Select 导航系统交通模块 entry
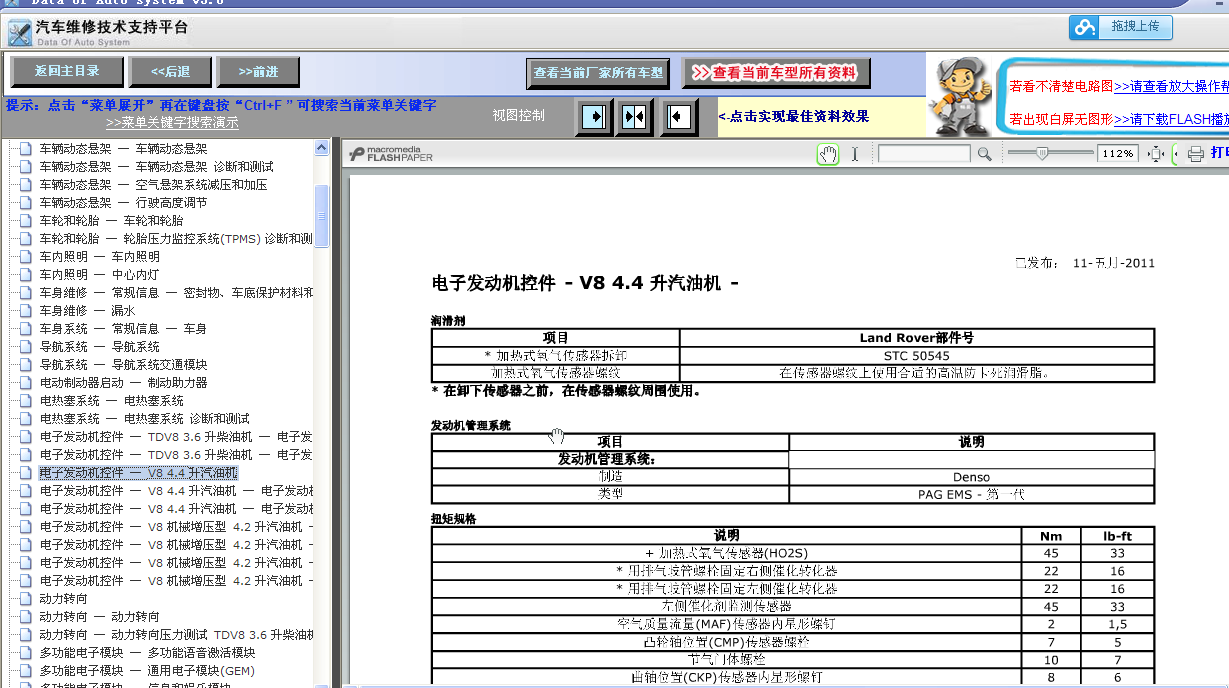The image size is (1229, 688). click(x=124, y=365)
